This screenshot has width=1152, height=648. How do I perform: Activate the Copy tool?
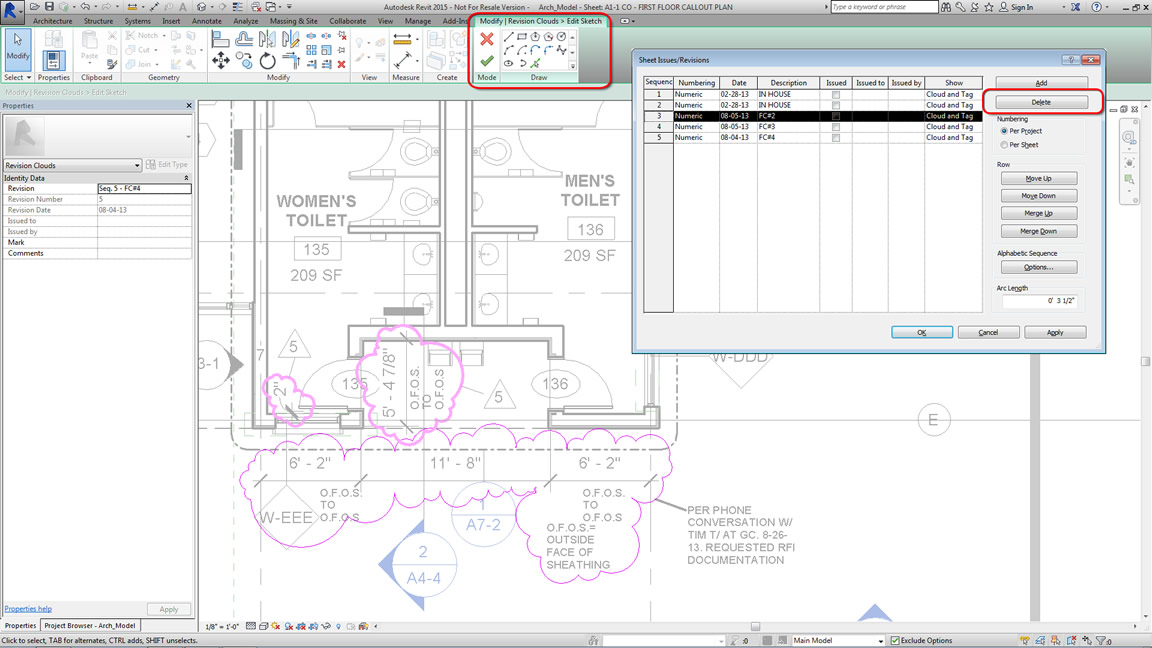(x=244, y=60)
